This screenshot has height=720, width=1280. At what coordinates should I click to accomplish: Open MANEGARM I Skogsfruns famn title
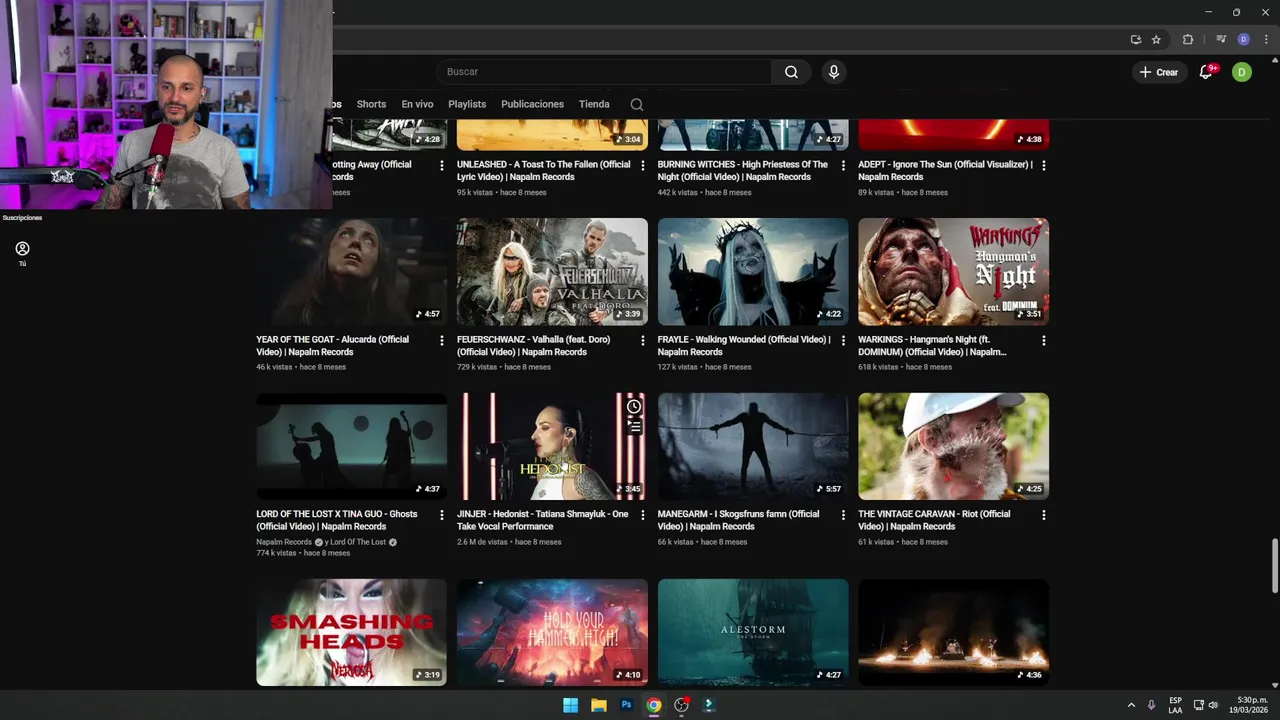click(x=738, y=520)
